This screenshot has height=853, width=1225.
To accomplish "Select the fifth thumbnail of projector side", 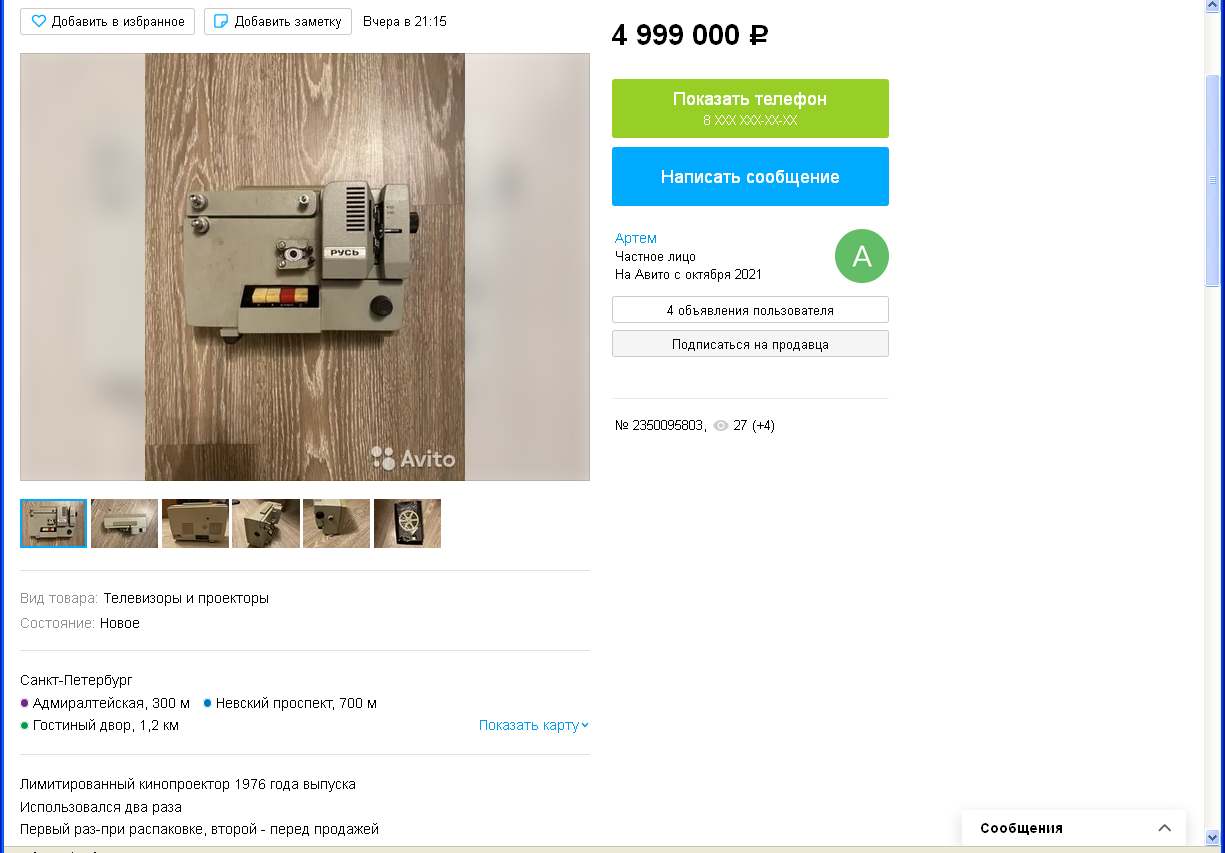I will 336,523.
